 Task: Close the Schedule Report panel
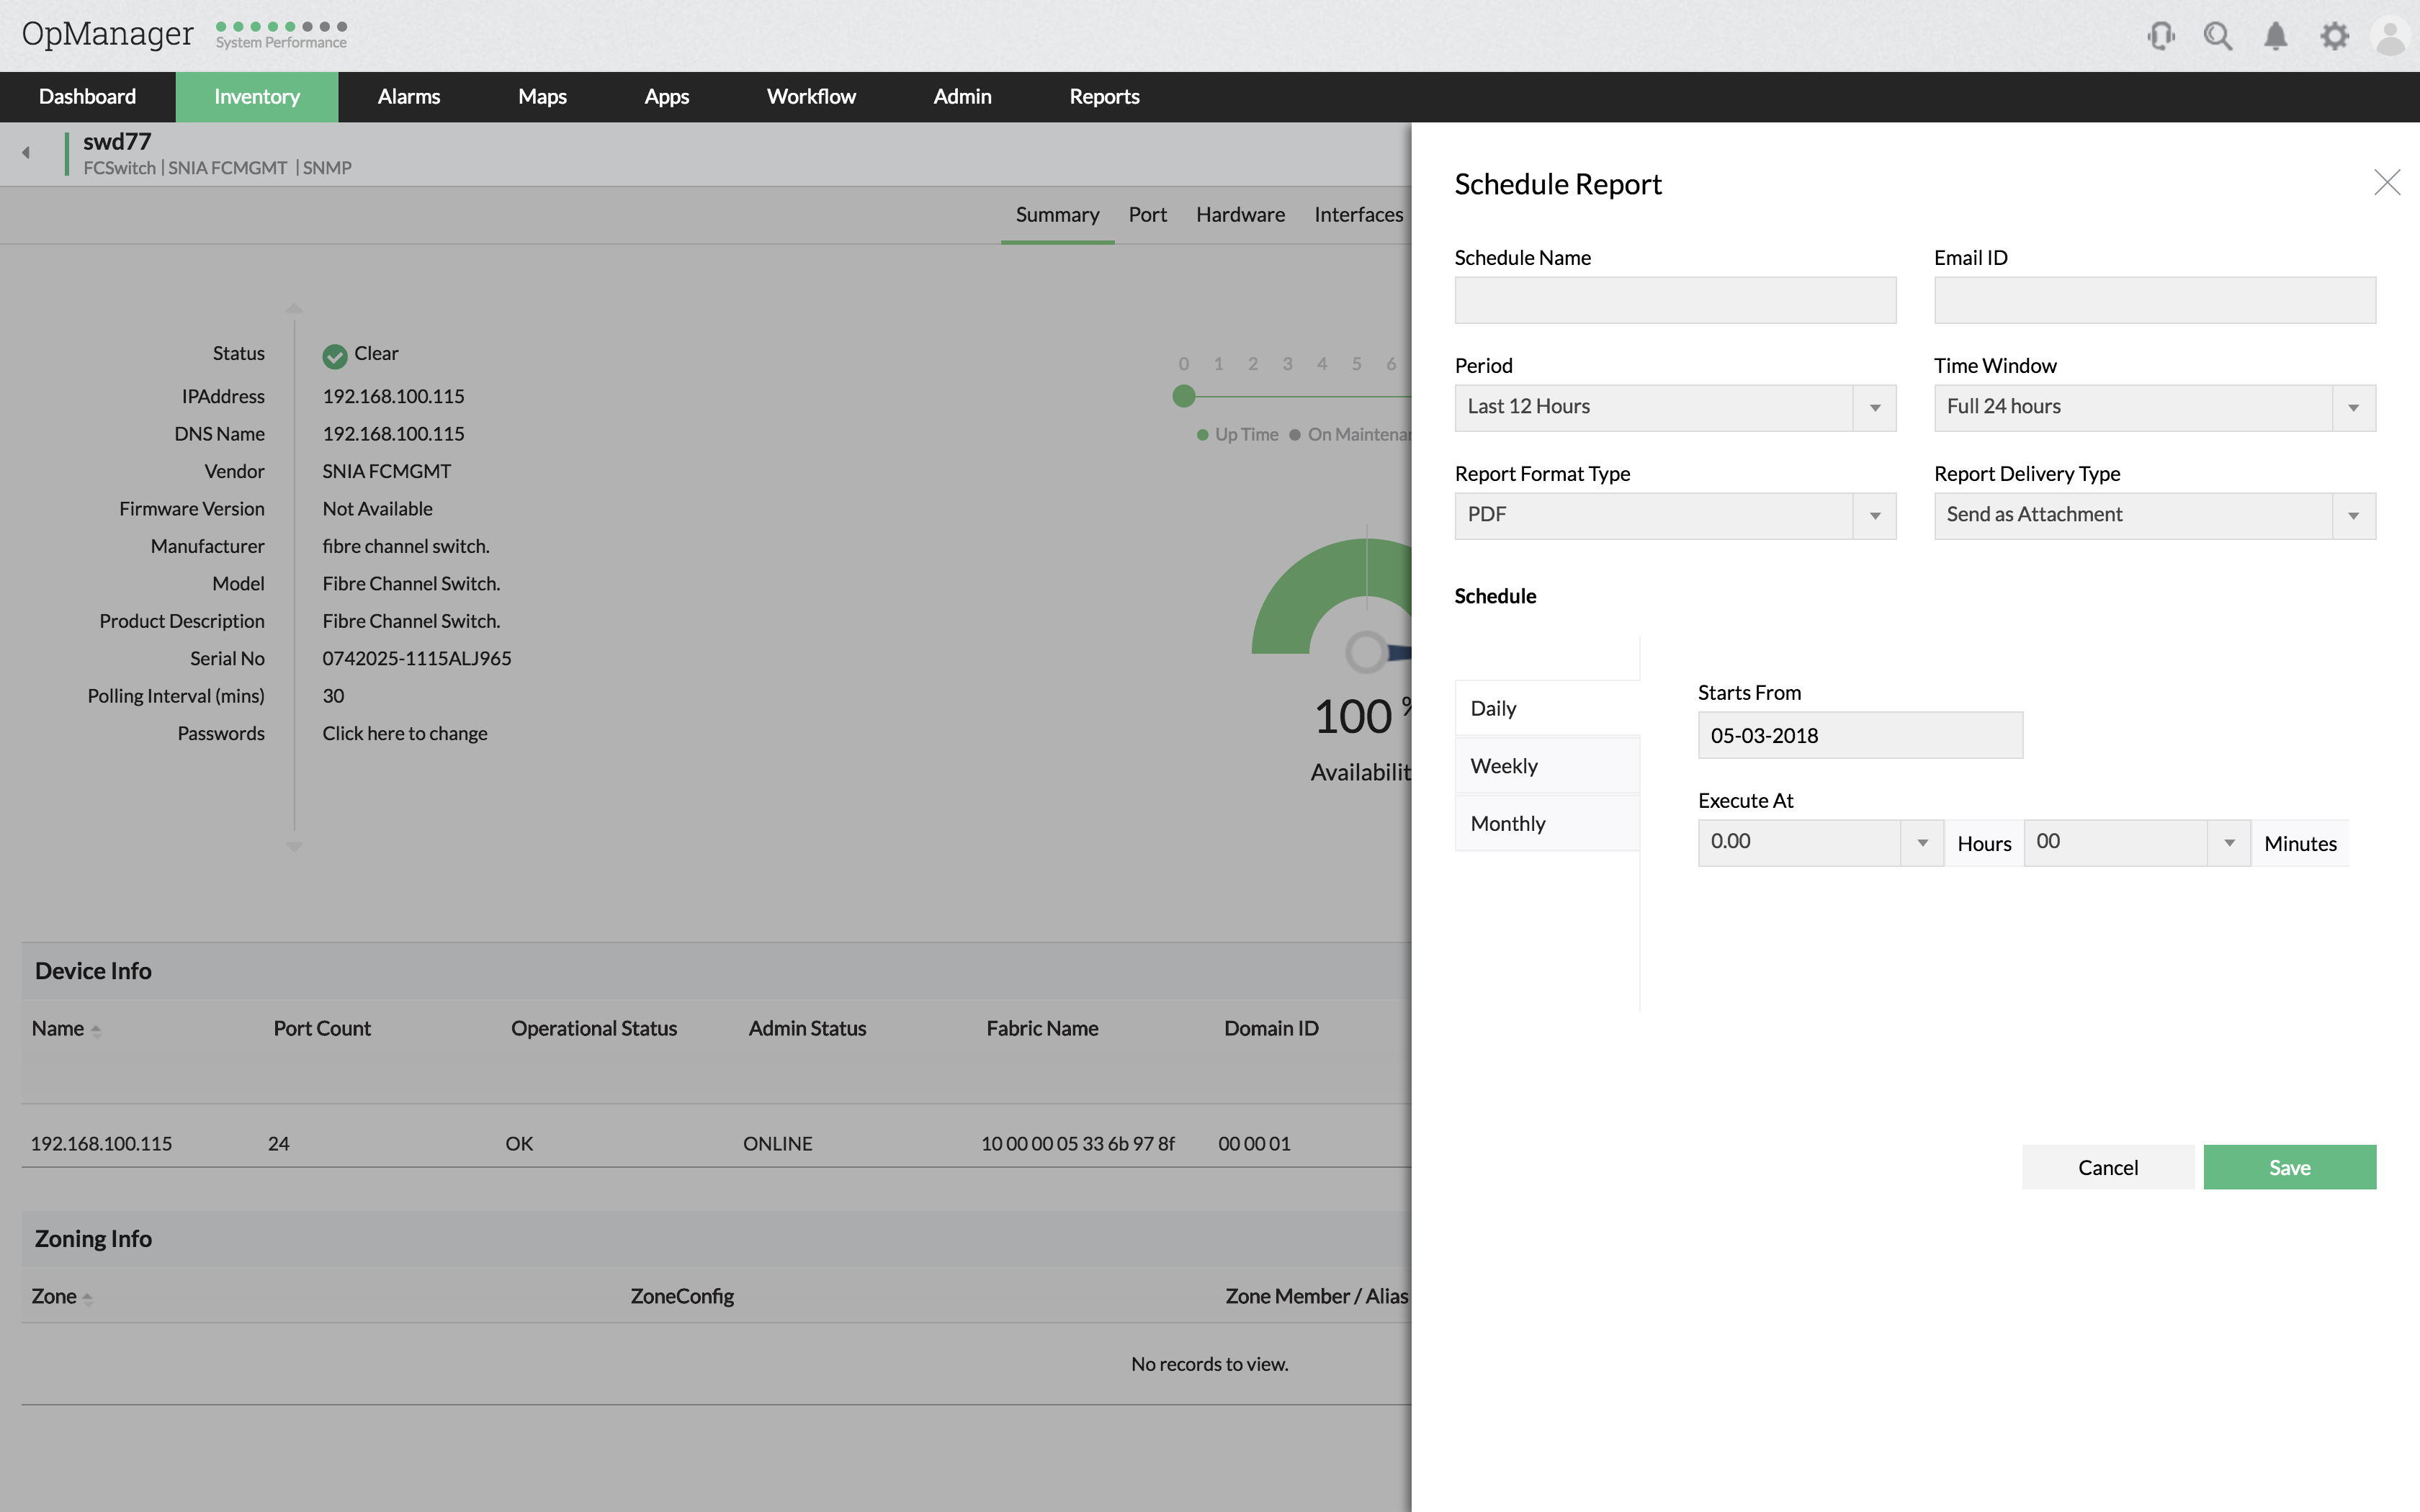(2386, 182)
